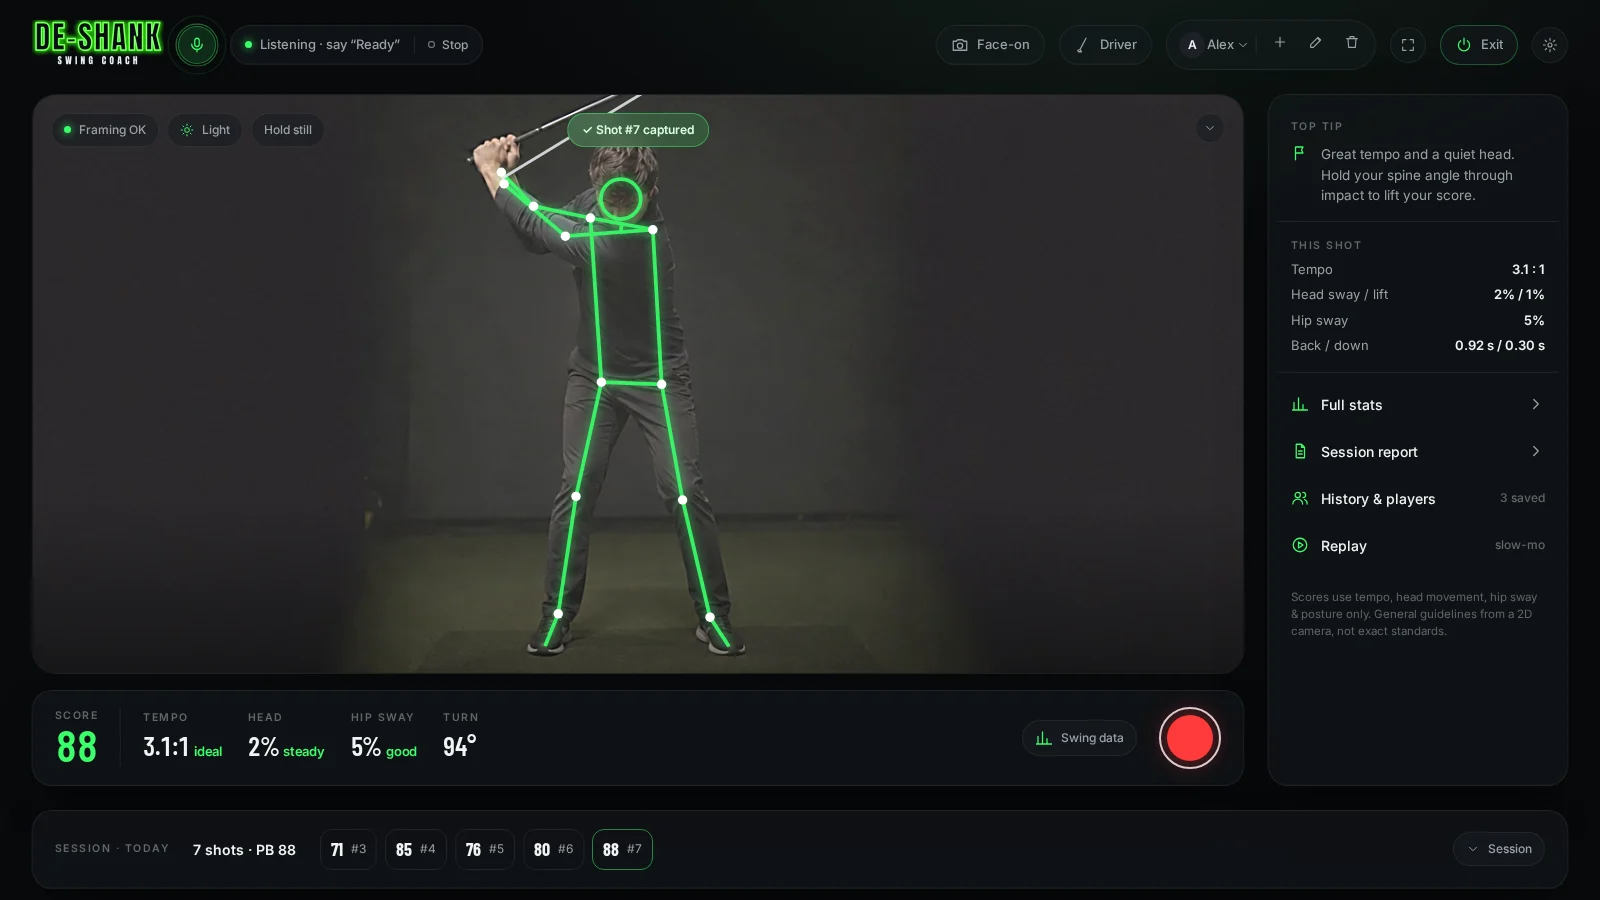Screen dimensions: 1600x900
Task: Exit the swing coach session
Action: click(1479, 45)
